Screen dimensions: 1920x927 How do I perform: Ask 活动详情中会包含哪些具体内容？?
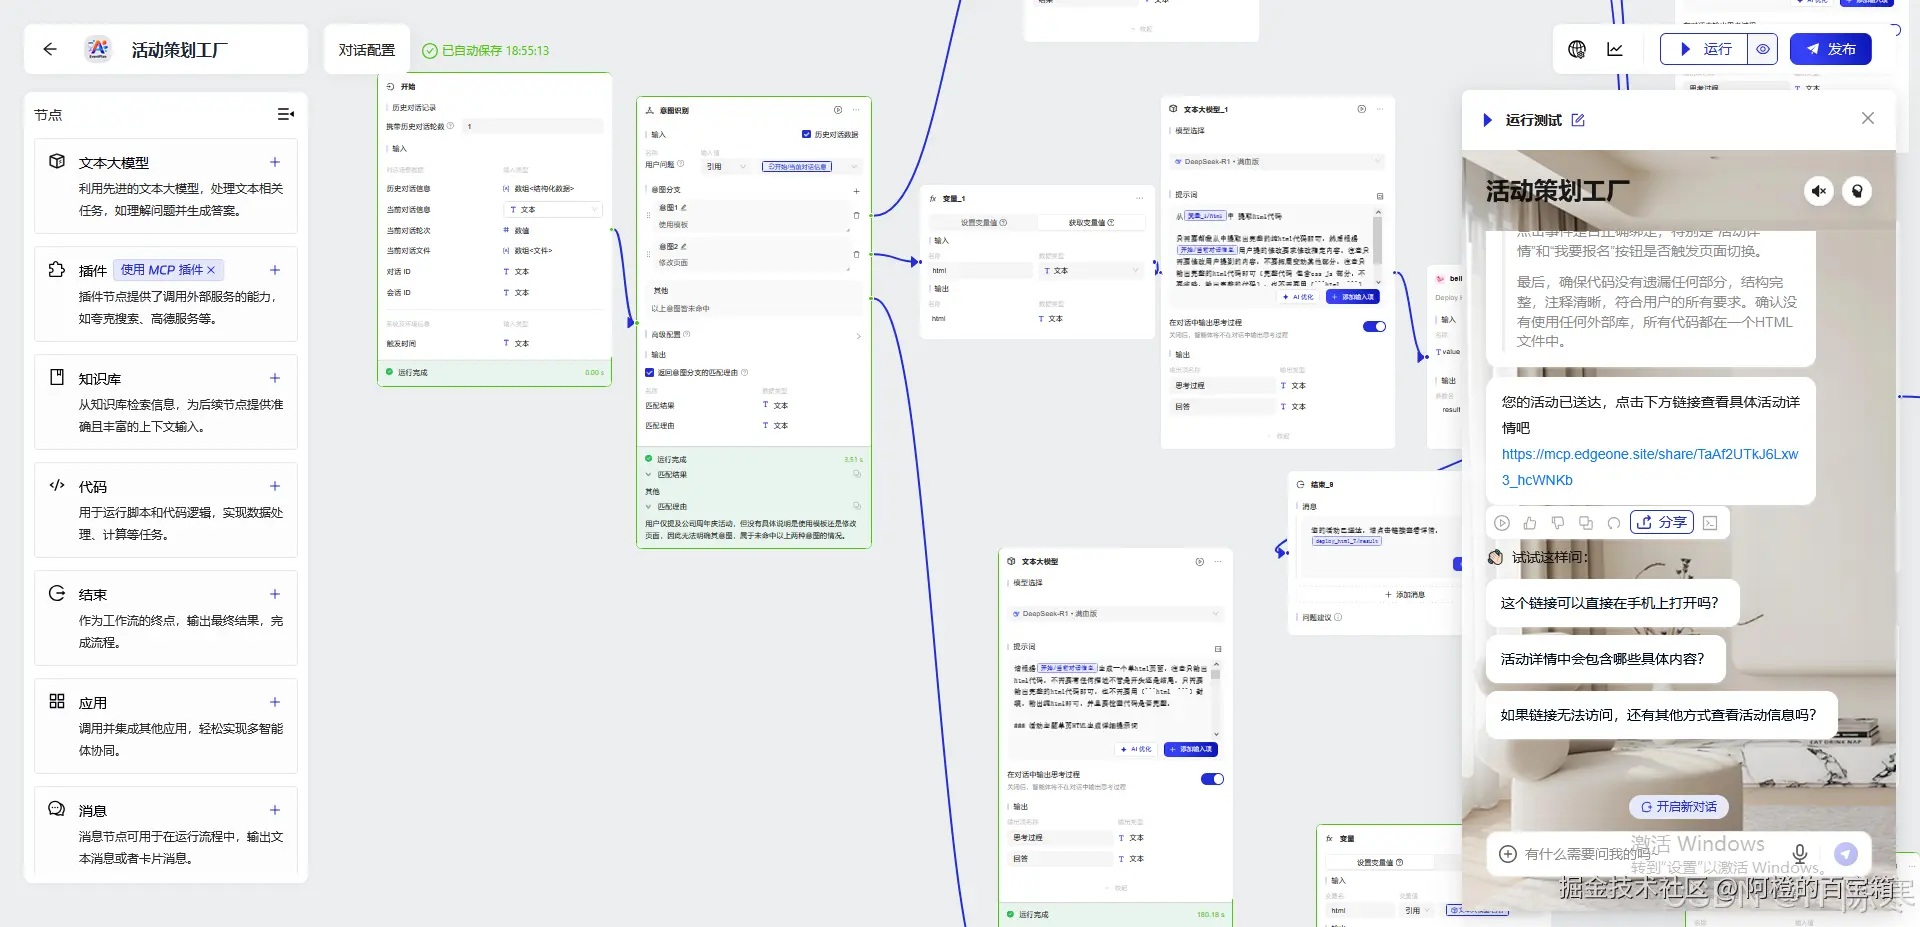(1605, 659)
